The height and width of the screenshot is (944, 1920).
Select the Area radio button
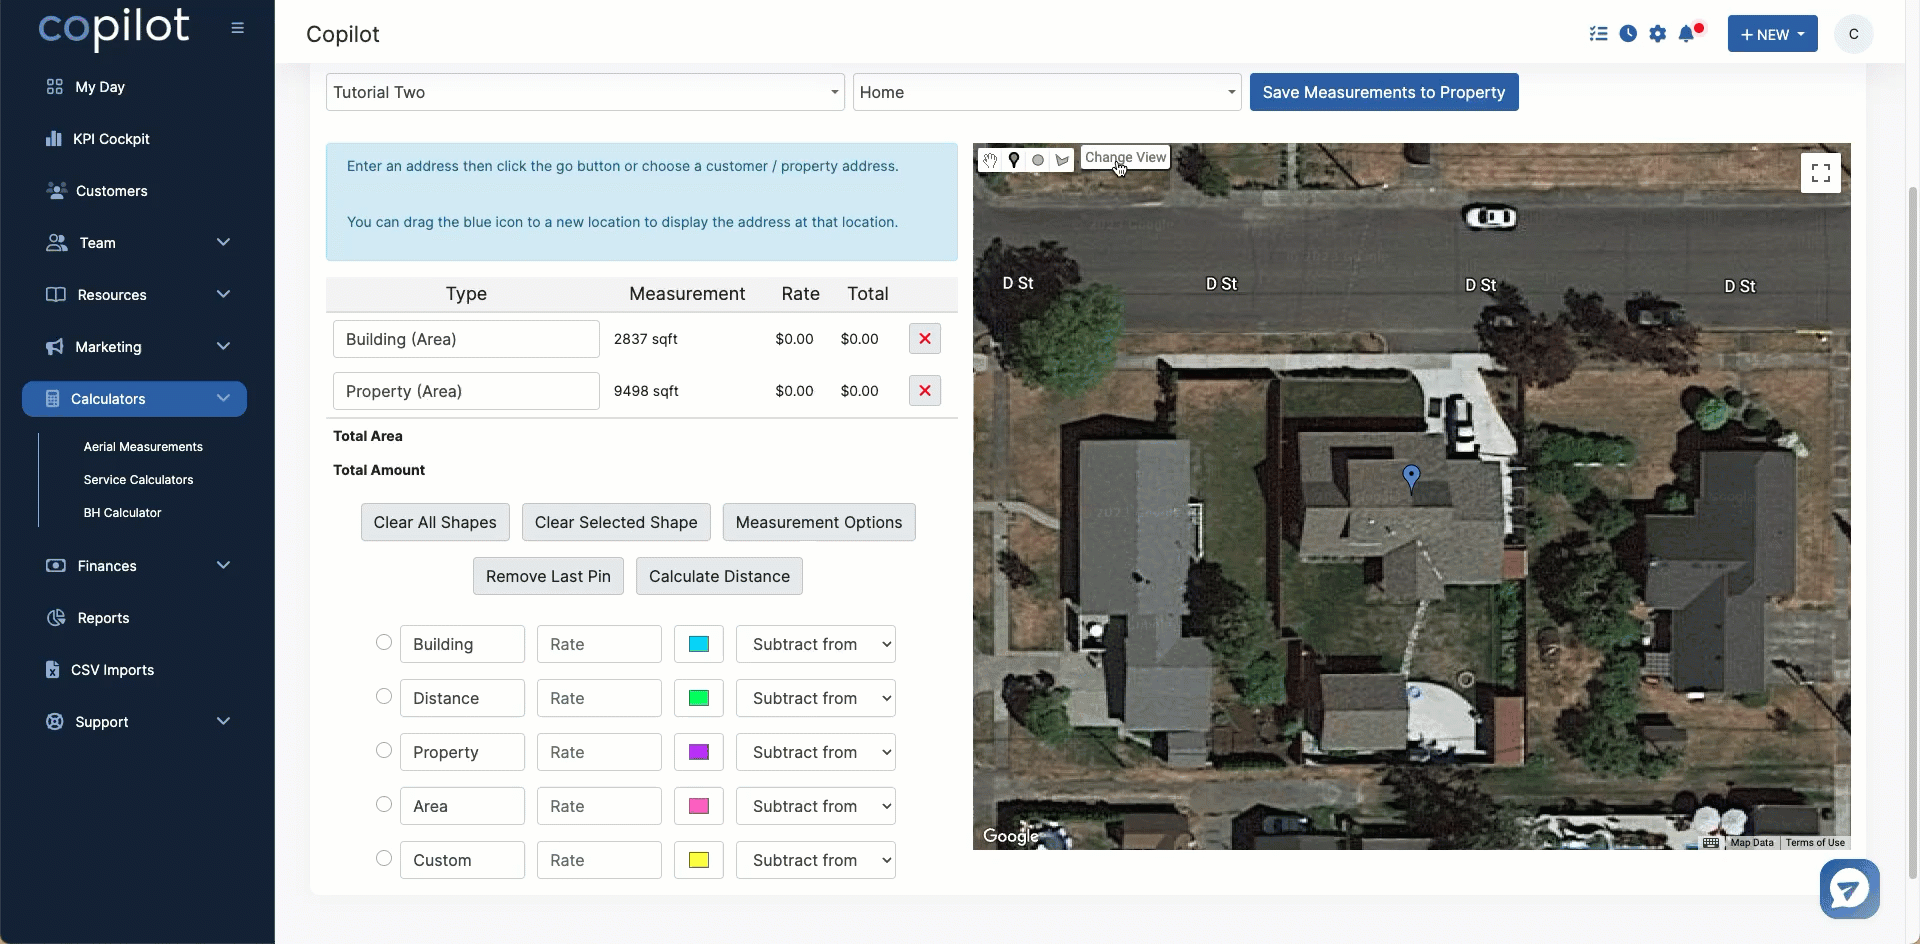click(x=384, y=804)
